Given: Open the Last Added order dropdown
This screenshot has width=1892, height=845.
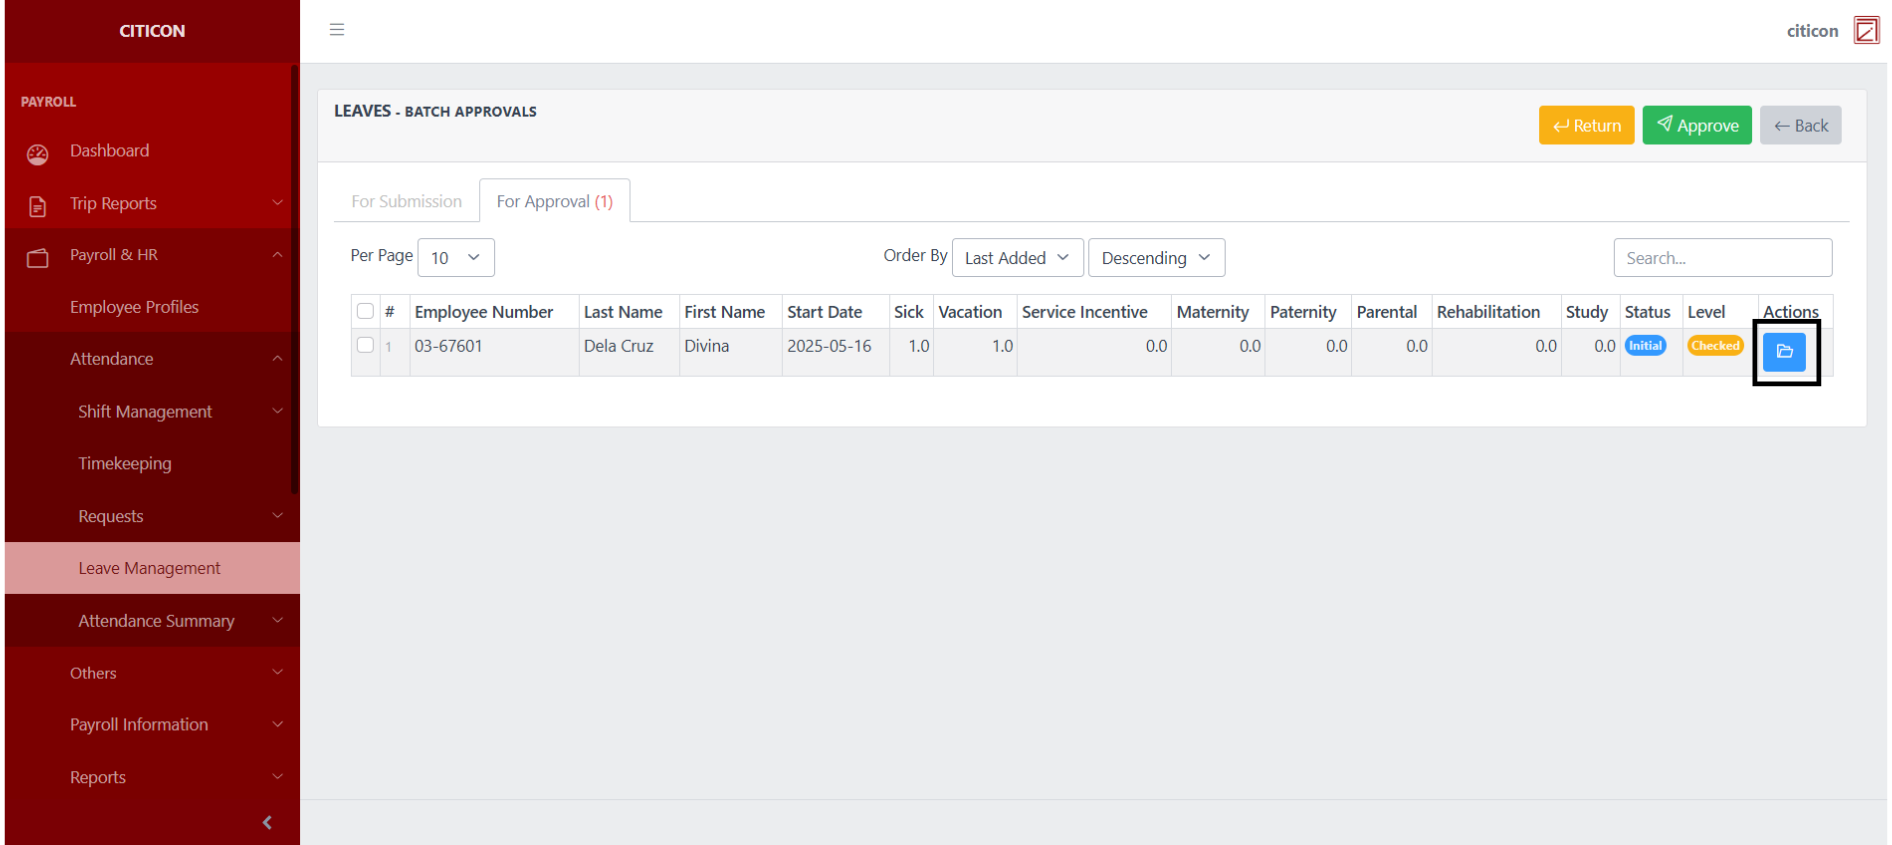Looking at the screenshot, I should [x=1016, y=258].
